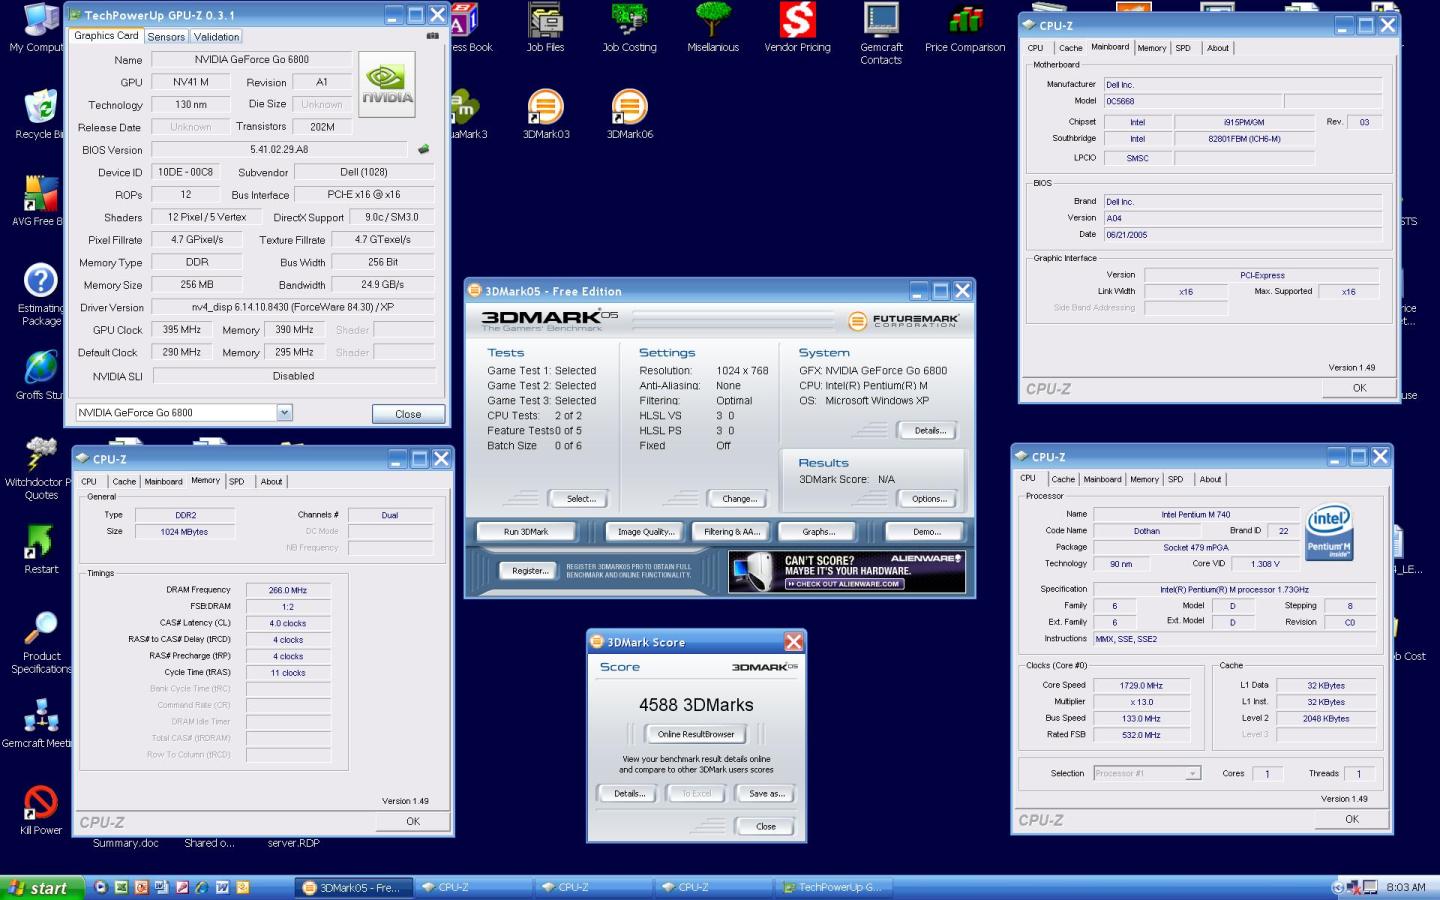Click OK in the Mainboard CPU-Z window
The image size is (1440, 900).
[1359, 388]
